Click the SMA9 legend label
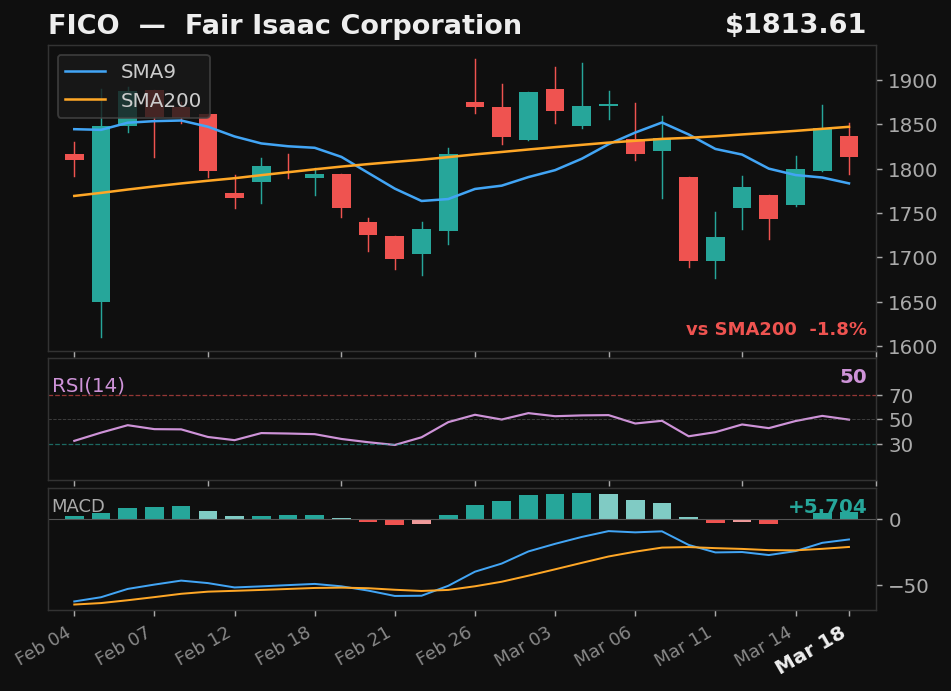 pos(148,72)
